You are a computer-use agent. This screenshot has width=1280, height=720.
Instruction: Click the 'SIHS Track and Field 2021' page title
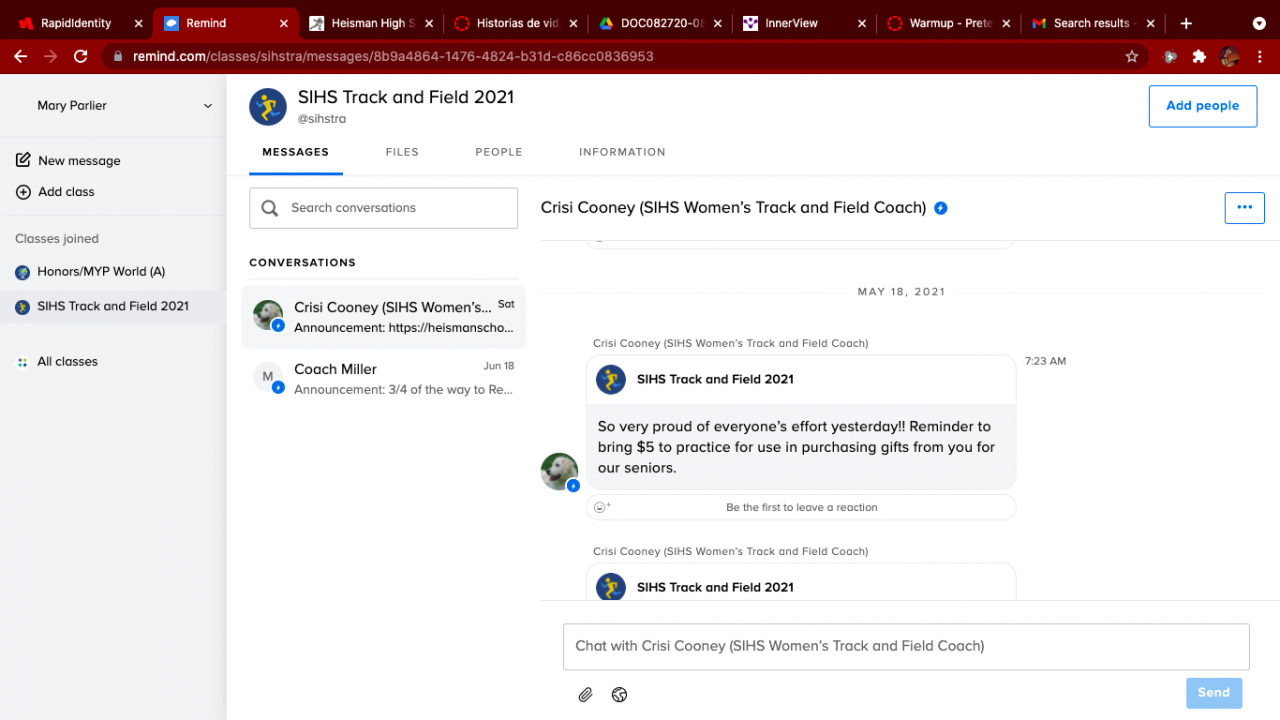coord(406,97)
